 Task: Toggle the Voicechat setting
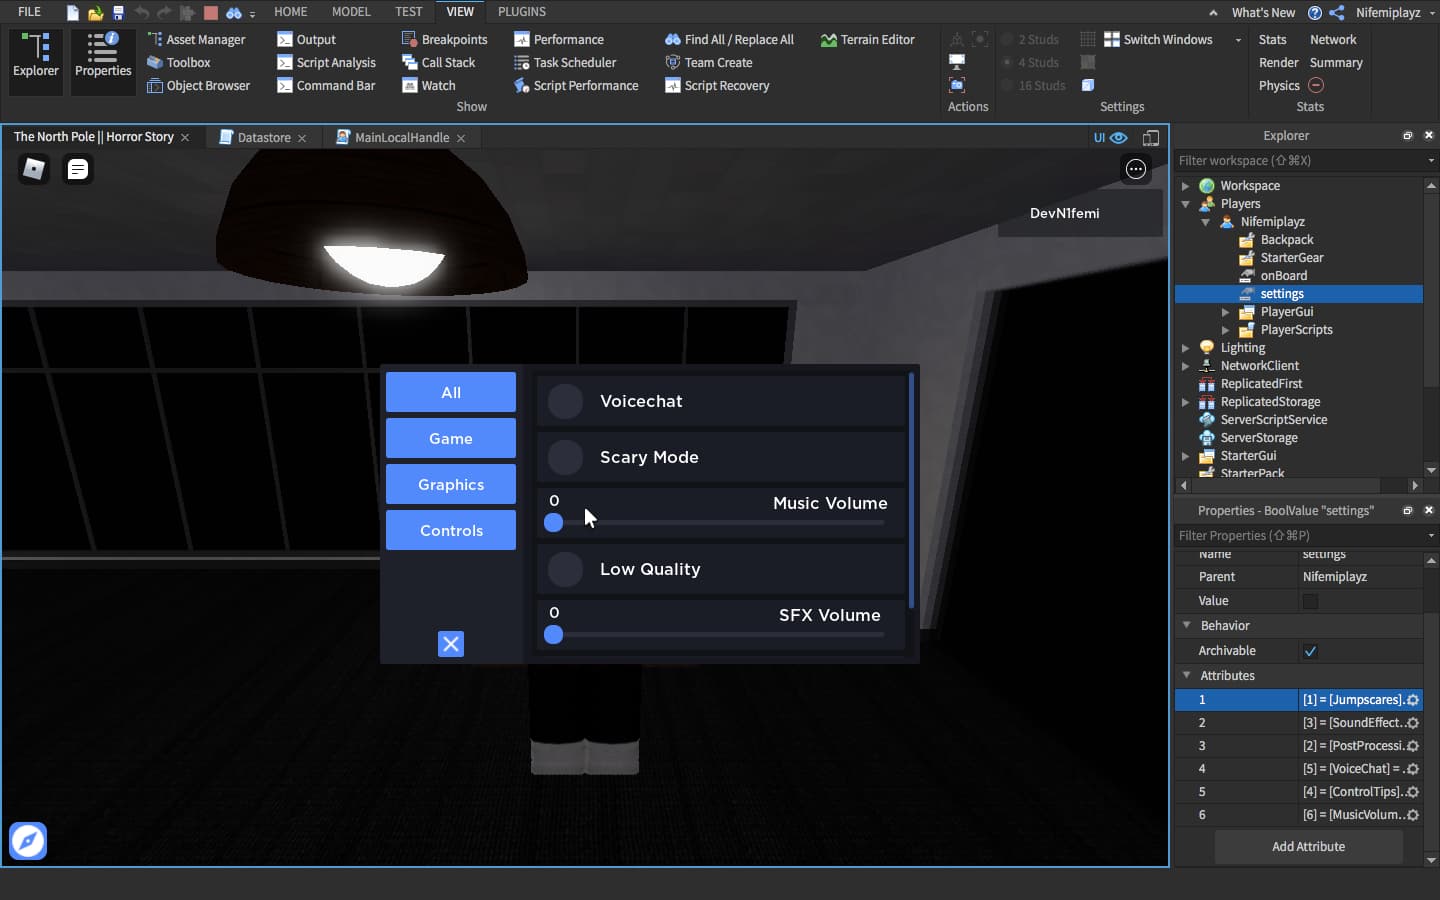coord(565,401)
